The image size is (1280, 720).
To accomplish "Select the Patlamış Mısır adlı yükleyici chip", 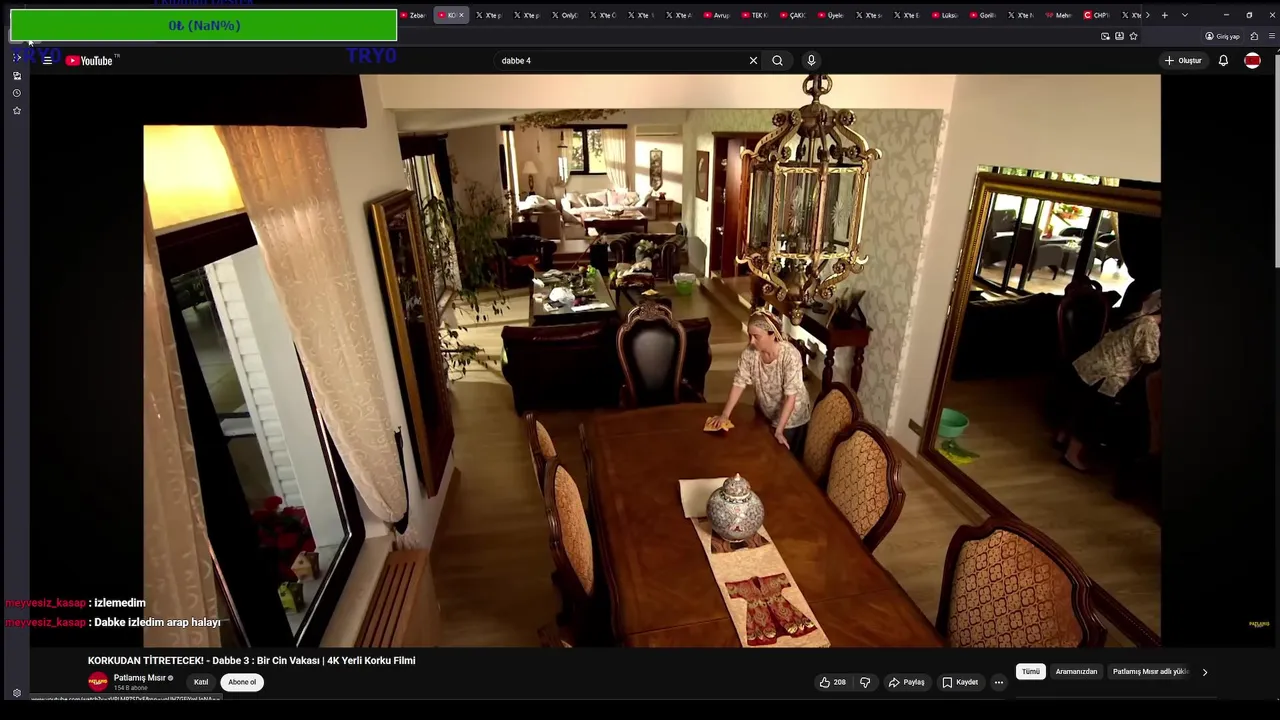I will coord(1150,672).
